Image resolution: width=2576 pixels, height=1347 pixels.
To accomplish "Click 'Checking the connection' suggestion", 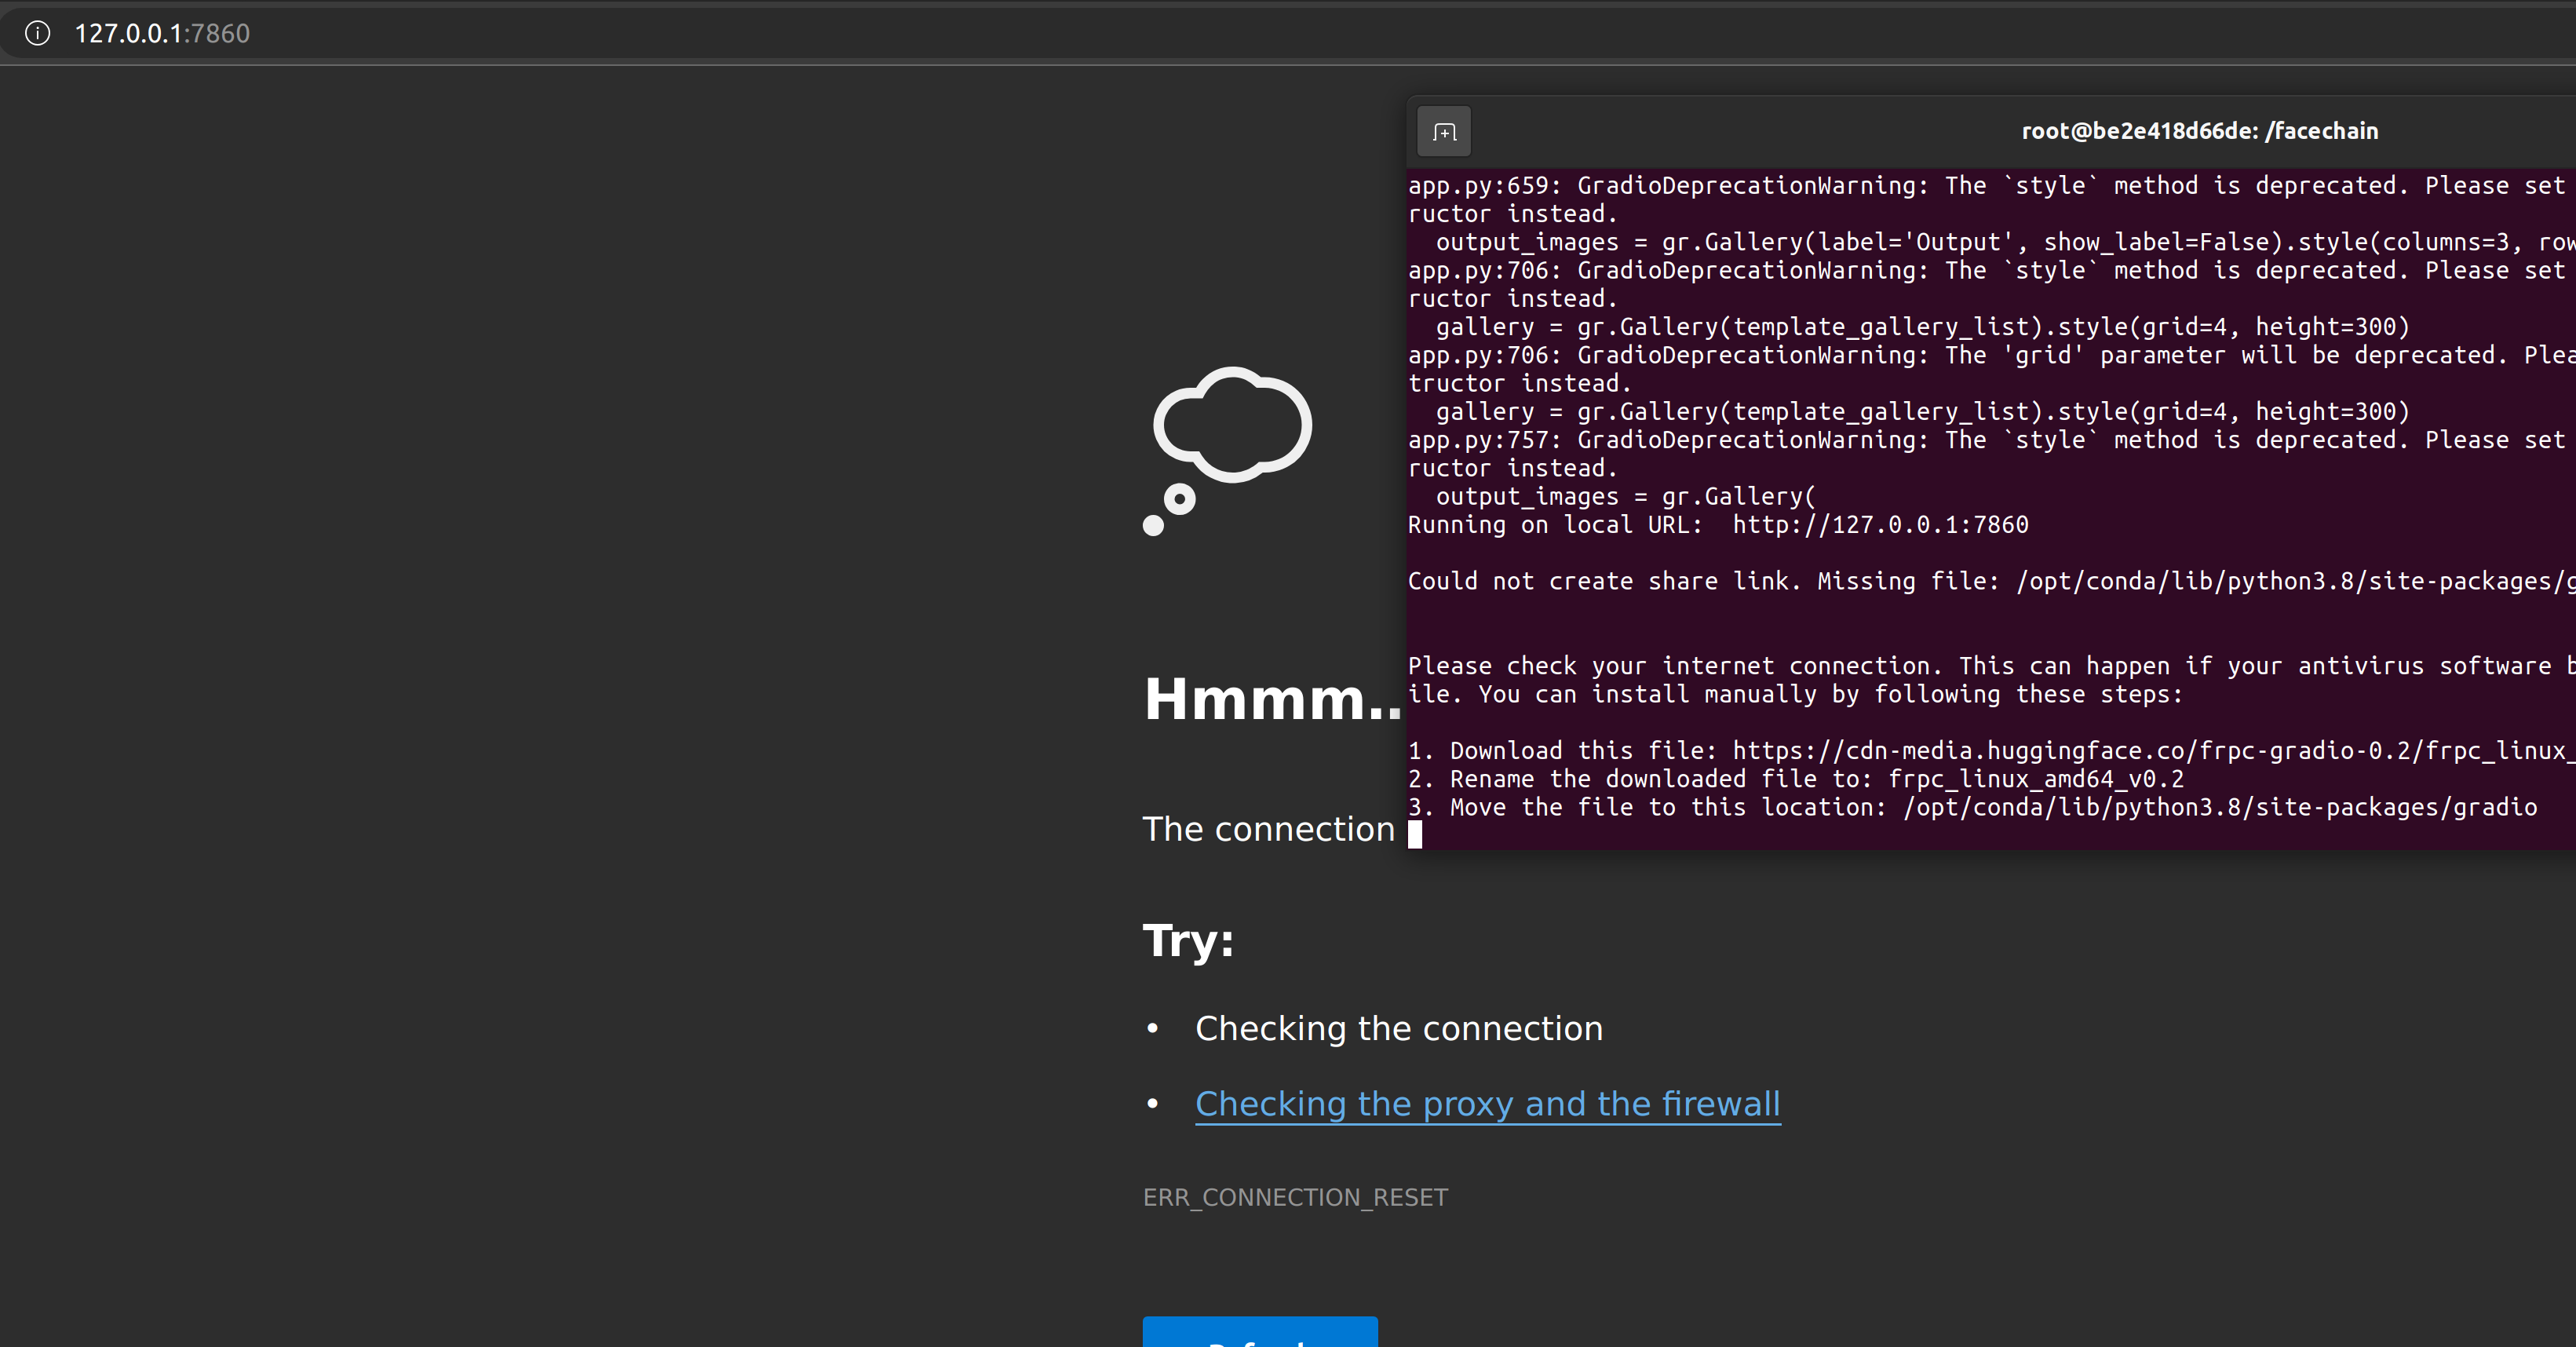I will tap(1398, 1028).
